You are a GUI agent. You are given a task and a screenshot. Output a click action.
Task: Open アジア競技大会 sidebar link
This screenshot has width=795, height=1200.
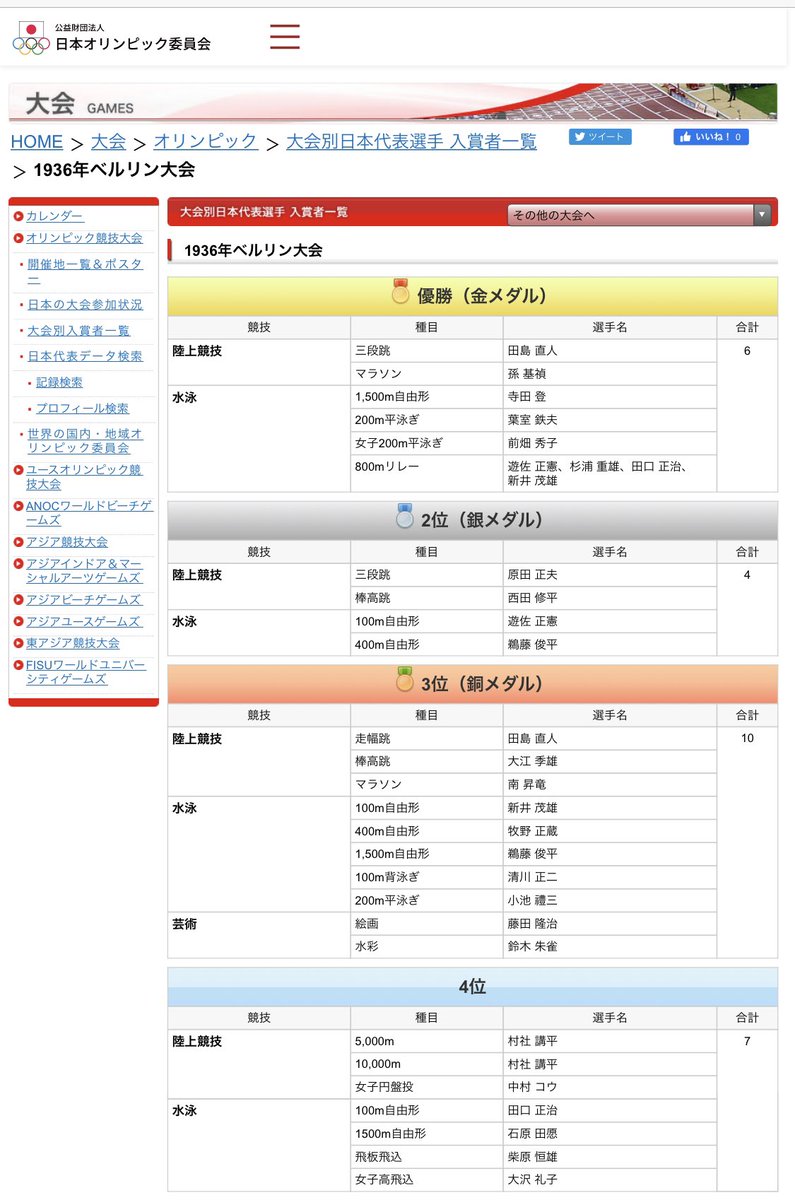click(x=67, y=542)
